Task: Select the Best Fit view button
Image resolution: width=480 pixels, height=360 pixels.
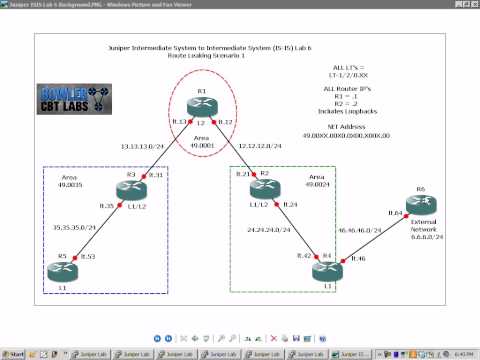Action: click(184, 339)
